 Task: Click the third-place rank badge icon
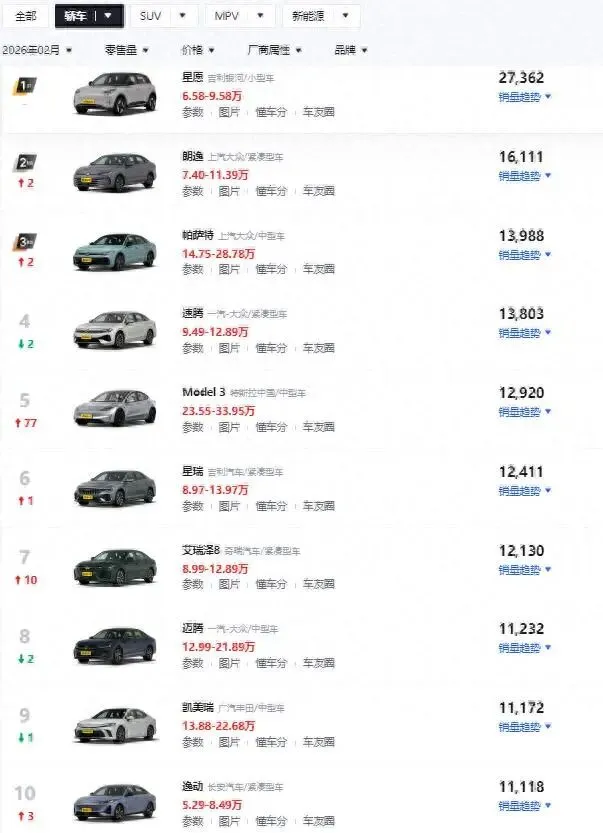[x=25, y=242]
